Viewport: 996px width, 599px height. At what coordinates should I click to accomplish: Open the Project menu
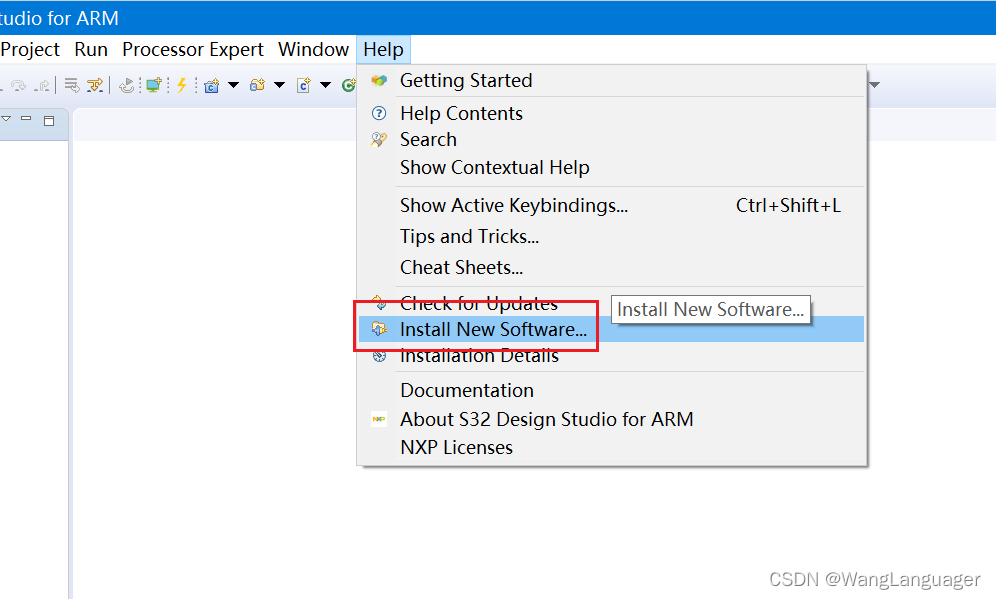[x=30, y=50]
